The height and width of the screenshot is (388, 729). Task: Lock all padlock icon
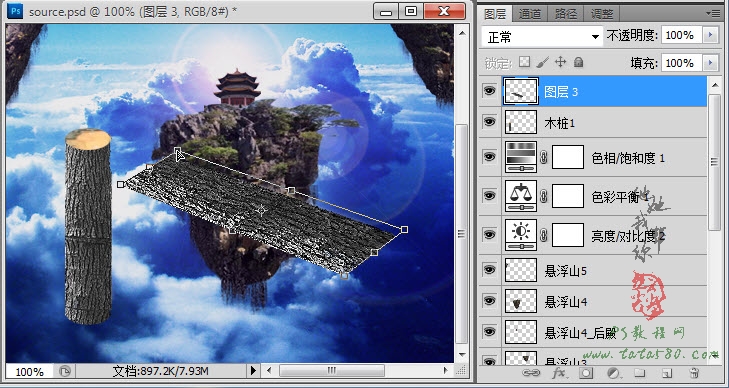[578, 62]
